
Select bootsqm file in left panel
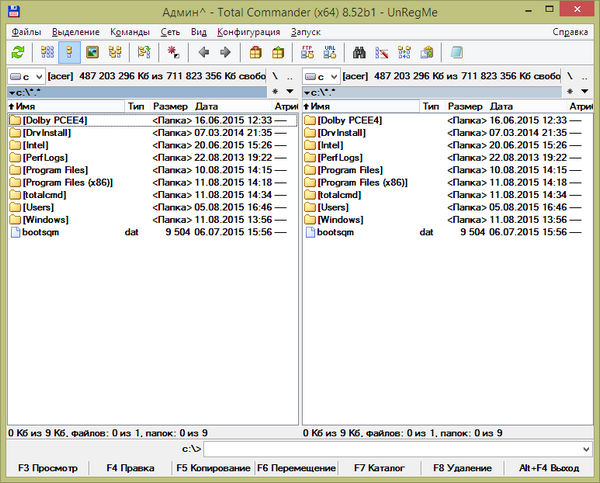point(152,232)
